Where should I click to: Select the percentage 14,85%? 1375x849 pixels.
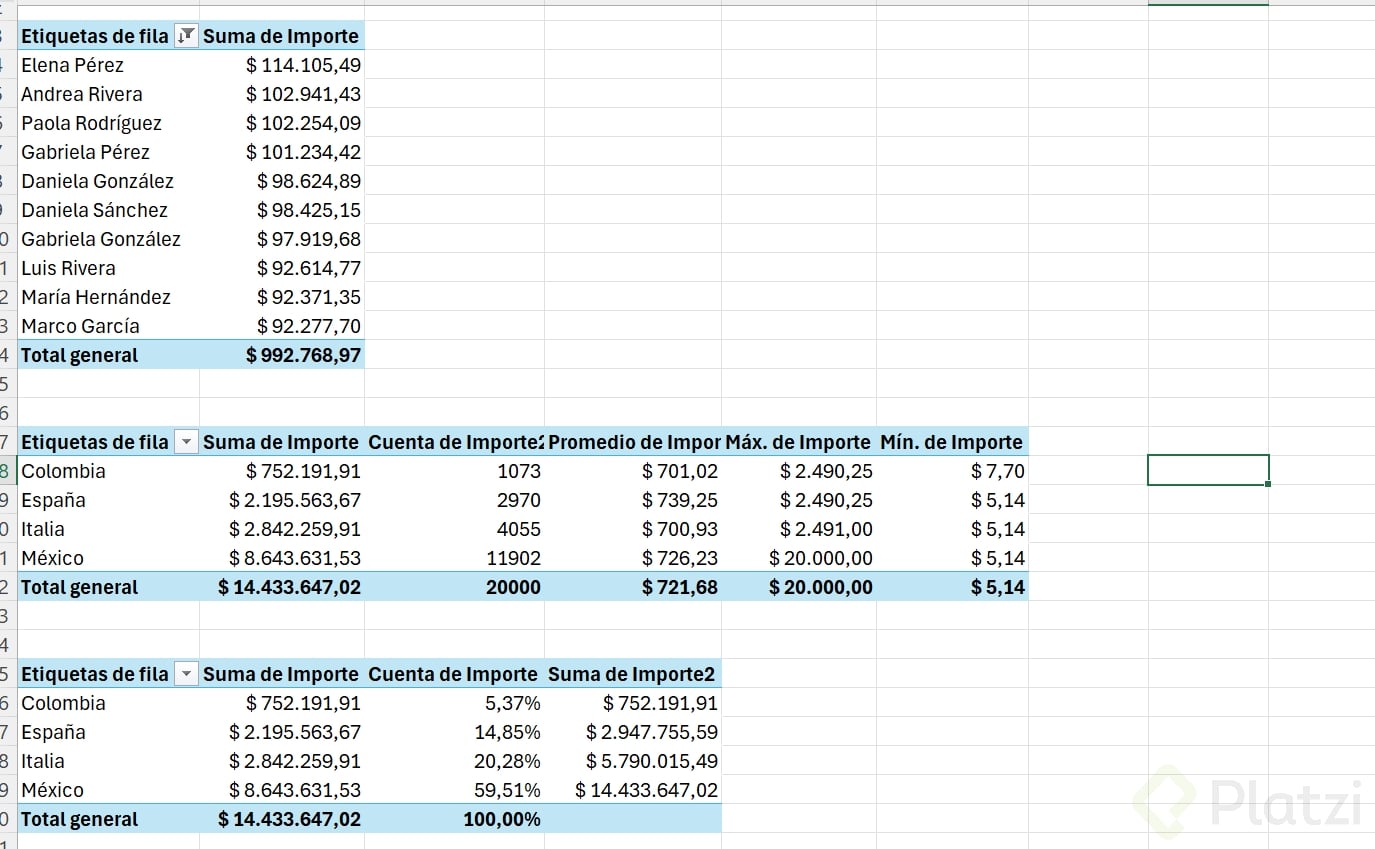point(507,732)
